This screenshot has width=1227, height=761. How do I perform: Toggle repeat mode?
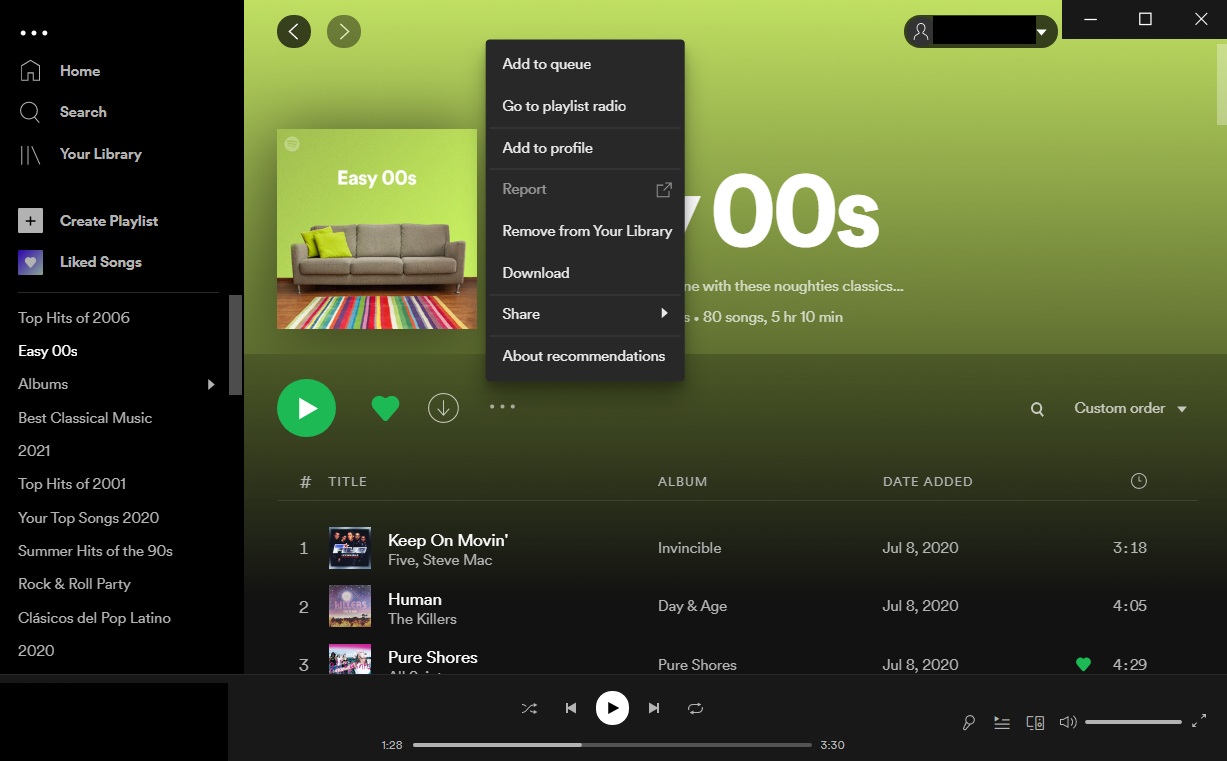pos(695,708)
